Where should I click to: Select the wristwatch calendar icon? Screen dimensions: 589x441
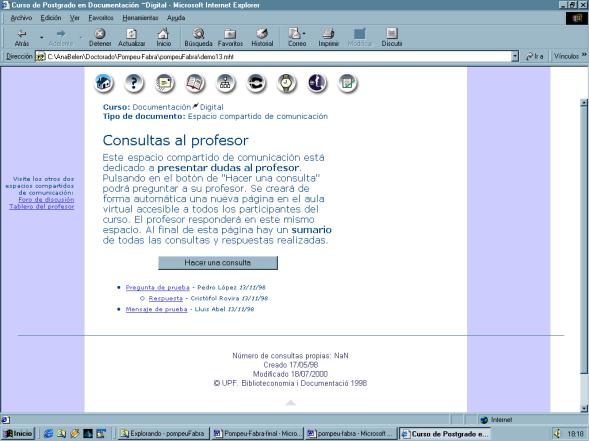(x=287, y=83)
